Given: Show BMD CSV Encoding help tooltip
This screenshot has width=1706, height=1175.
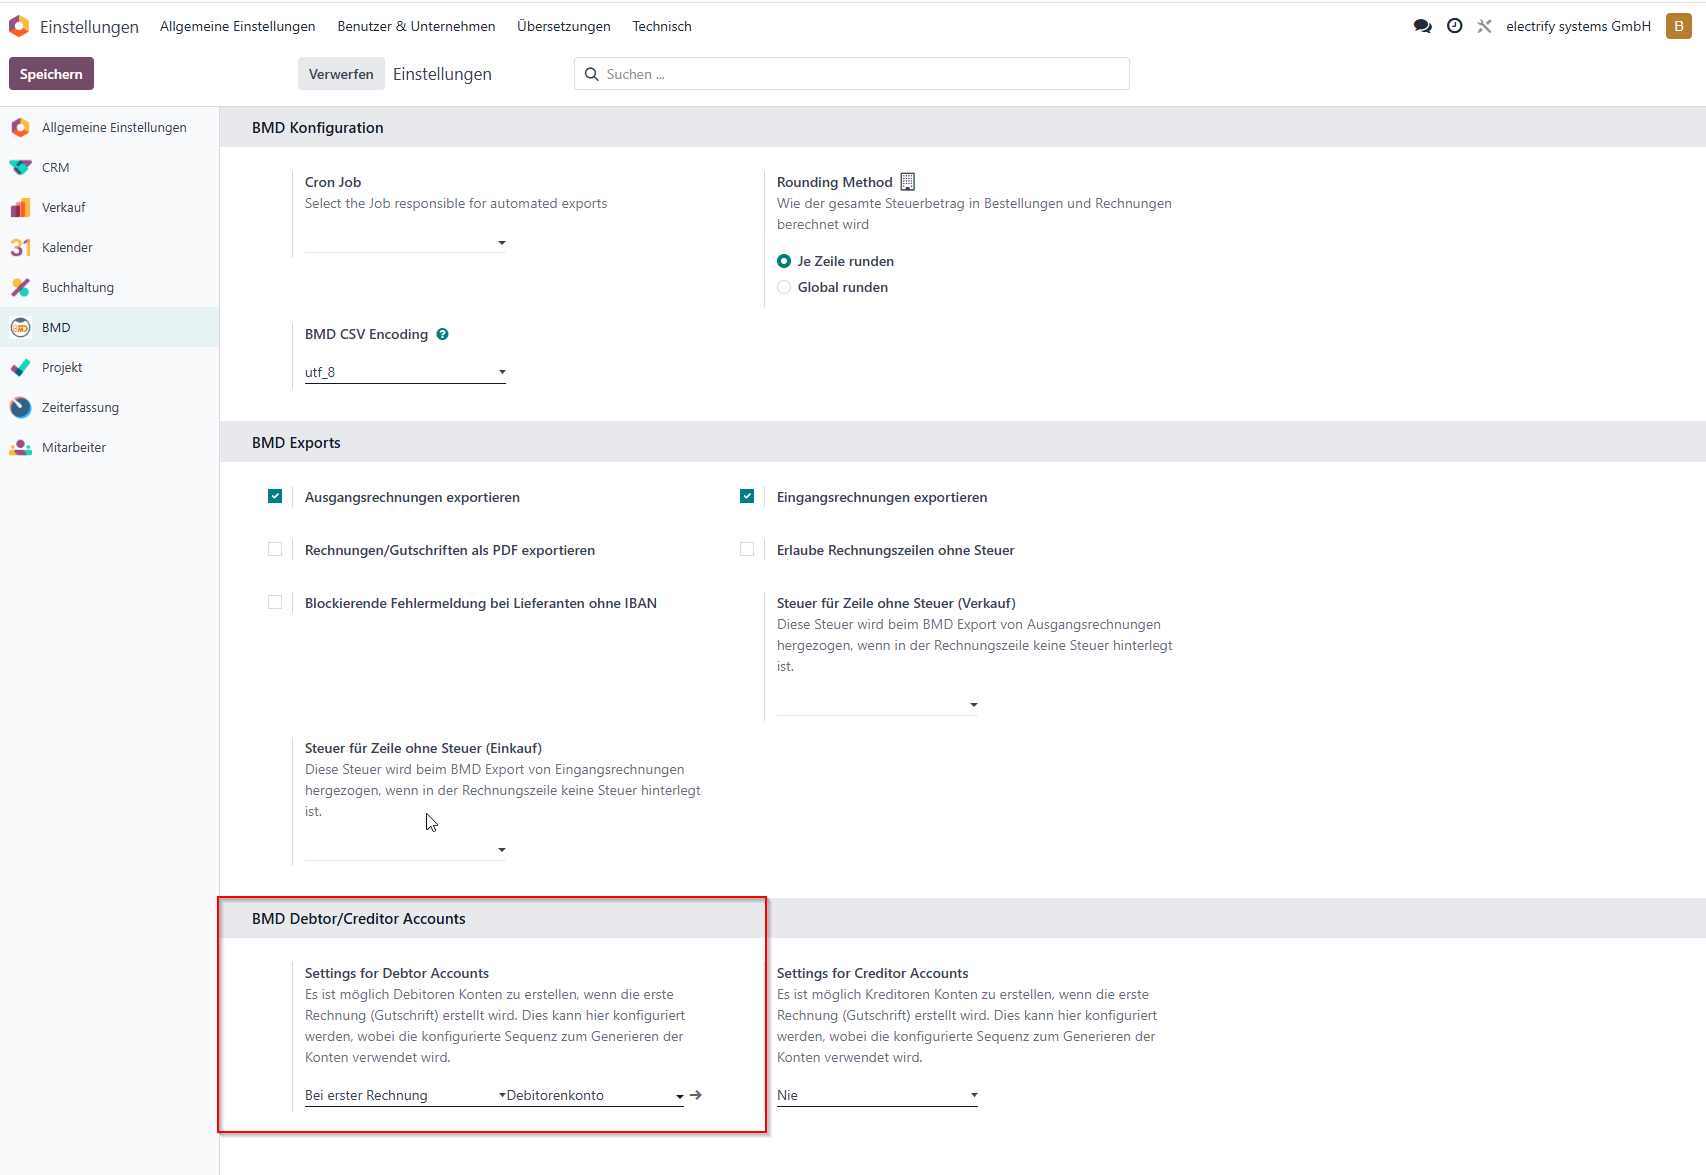Looking at the screenshot, I should pyautogui.click(x=442, y=334).
